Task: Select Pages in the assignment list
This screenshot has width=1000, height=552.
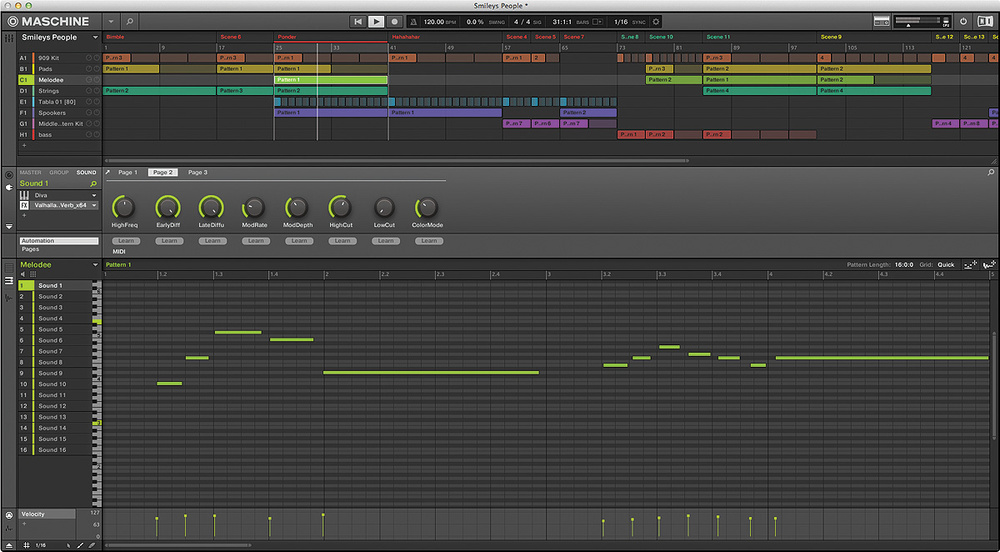Action: pos(30,249)
